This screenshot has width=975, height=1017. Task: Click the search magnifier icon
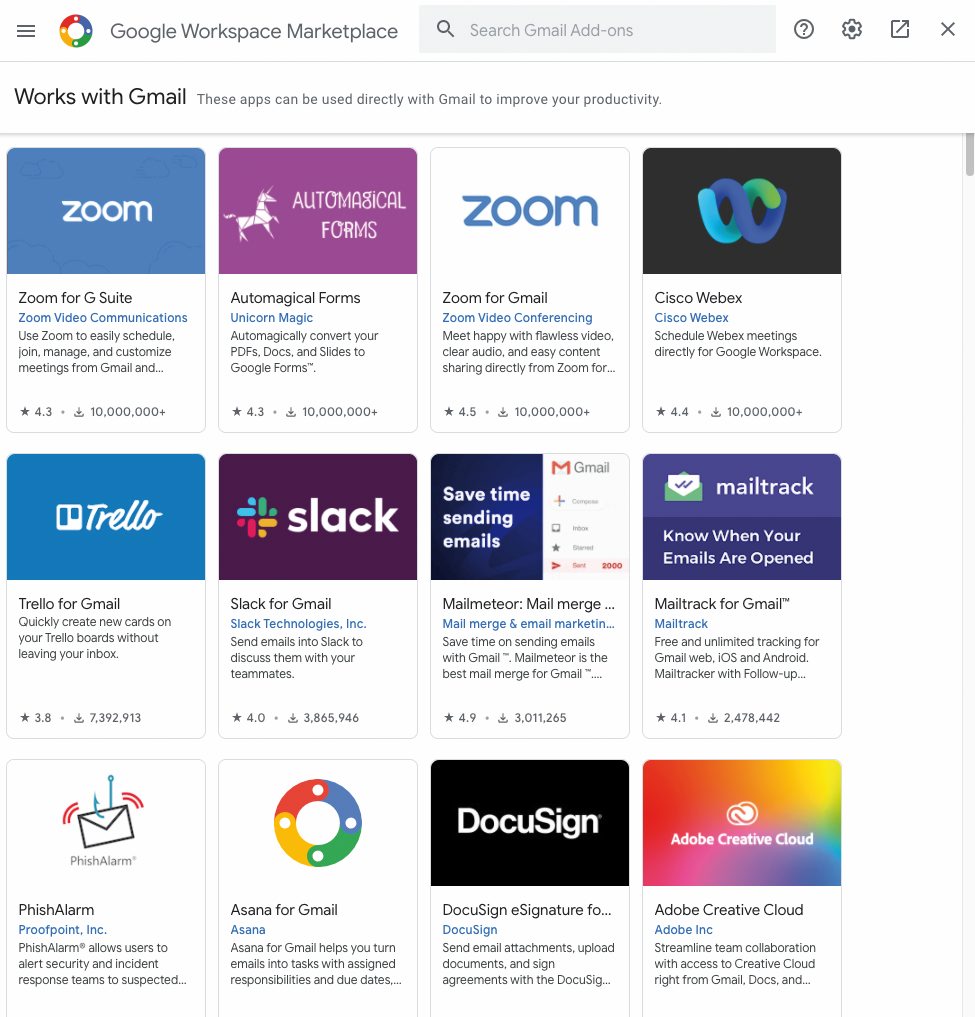(445, 29)
